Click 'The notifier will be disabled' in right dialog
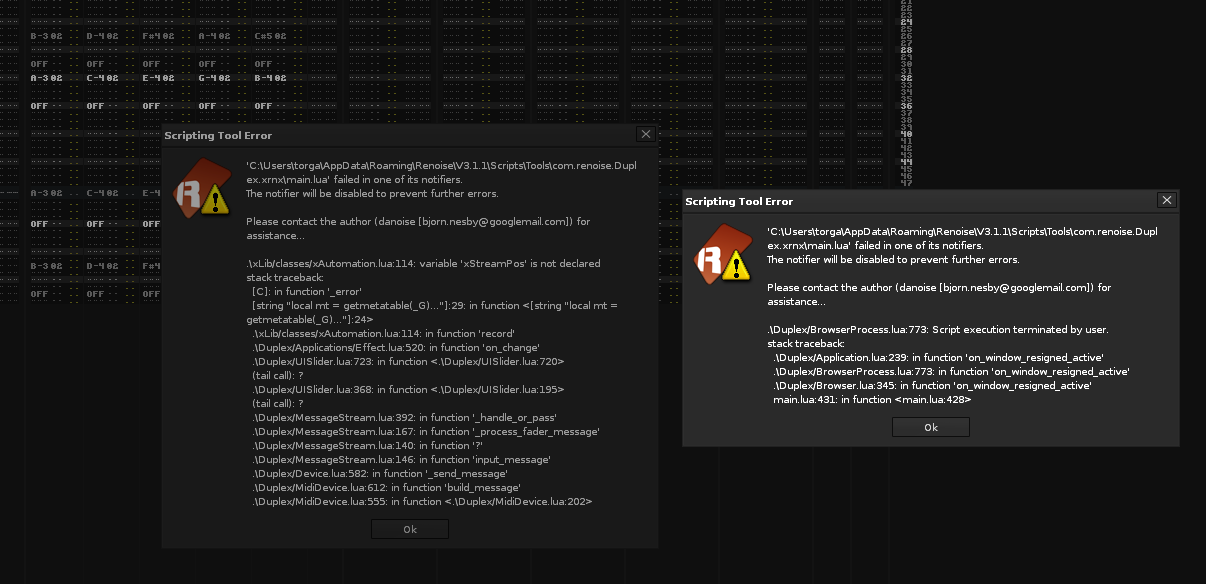Viewport: 1206px width, 584px height. [893, 260]
